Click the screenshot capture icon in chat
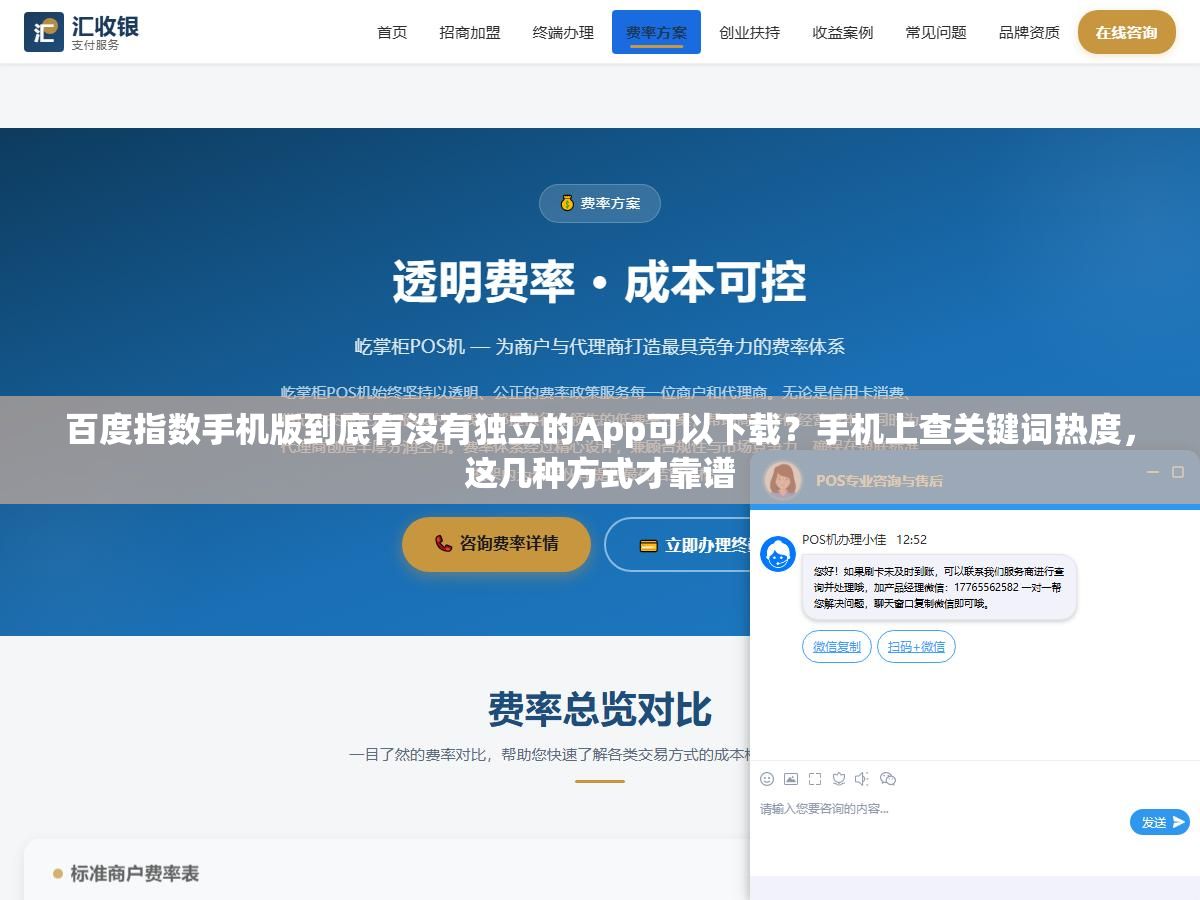The image size is (1200, 900). (815, 779)
